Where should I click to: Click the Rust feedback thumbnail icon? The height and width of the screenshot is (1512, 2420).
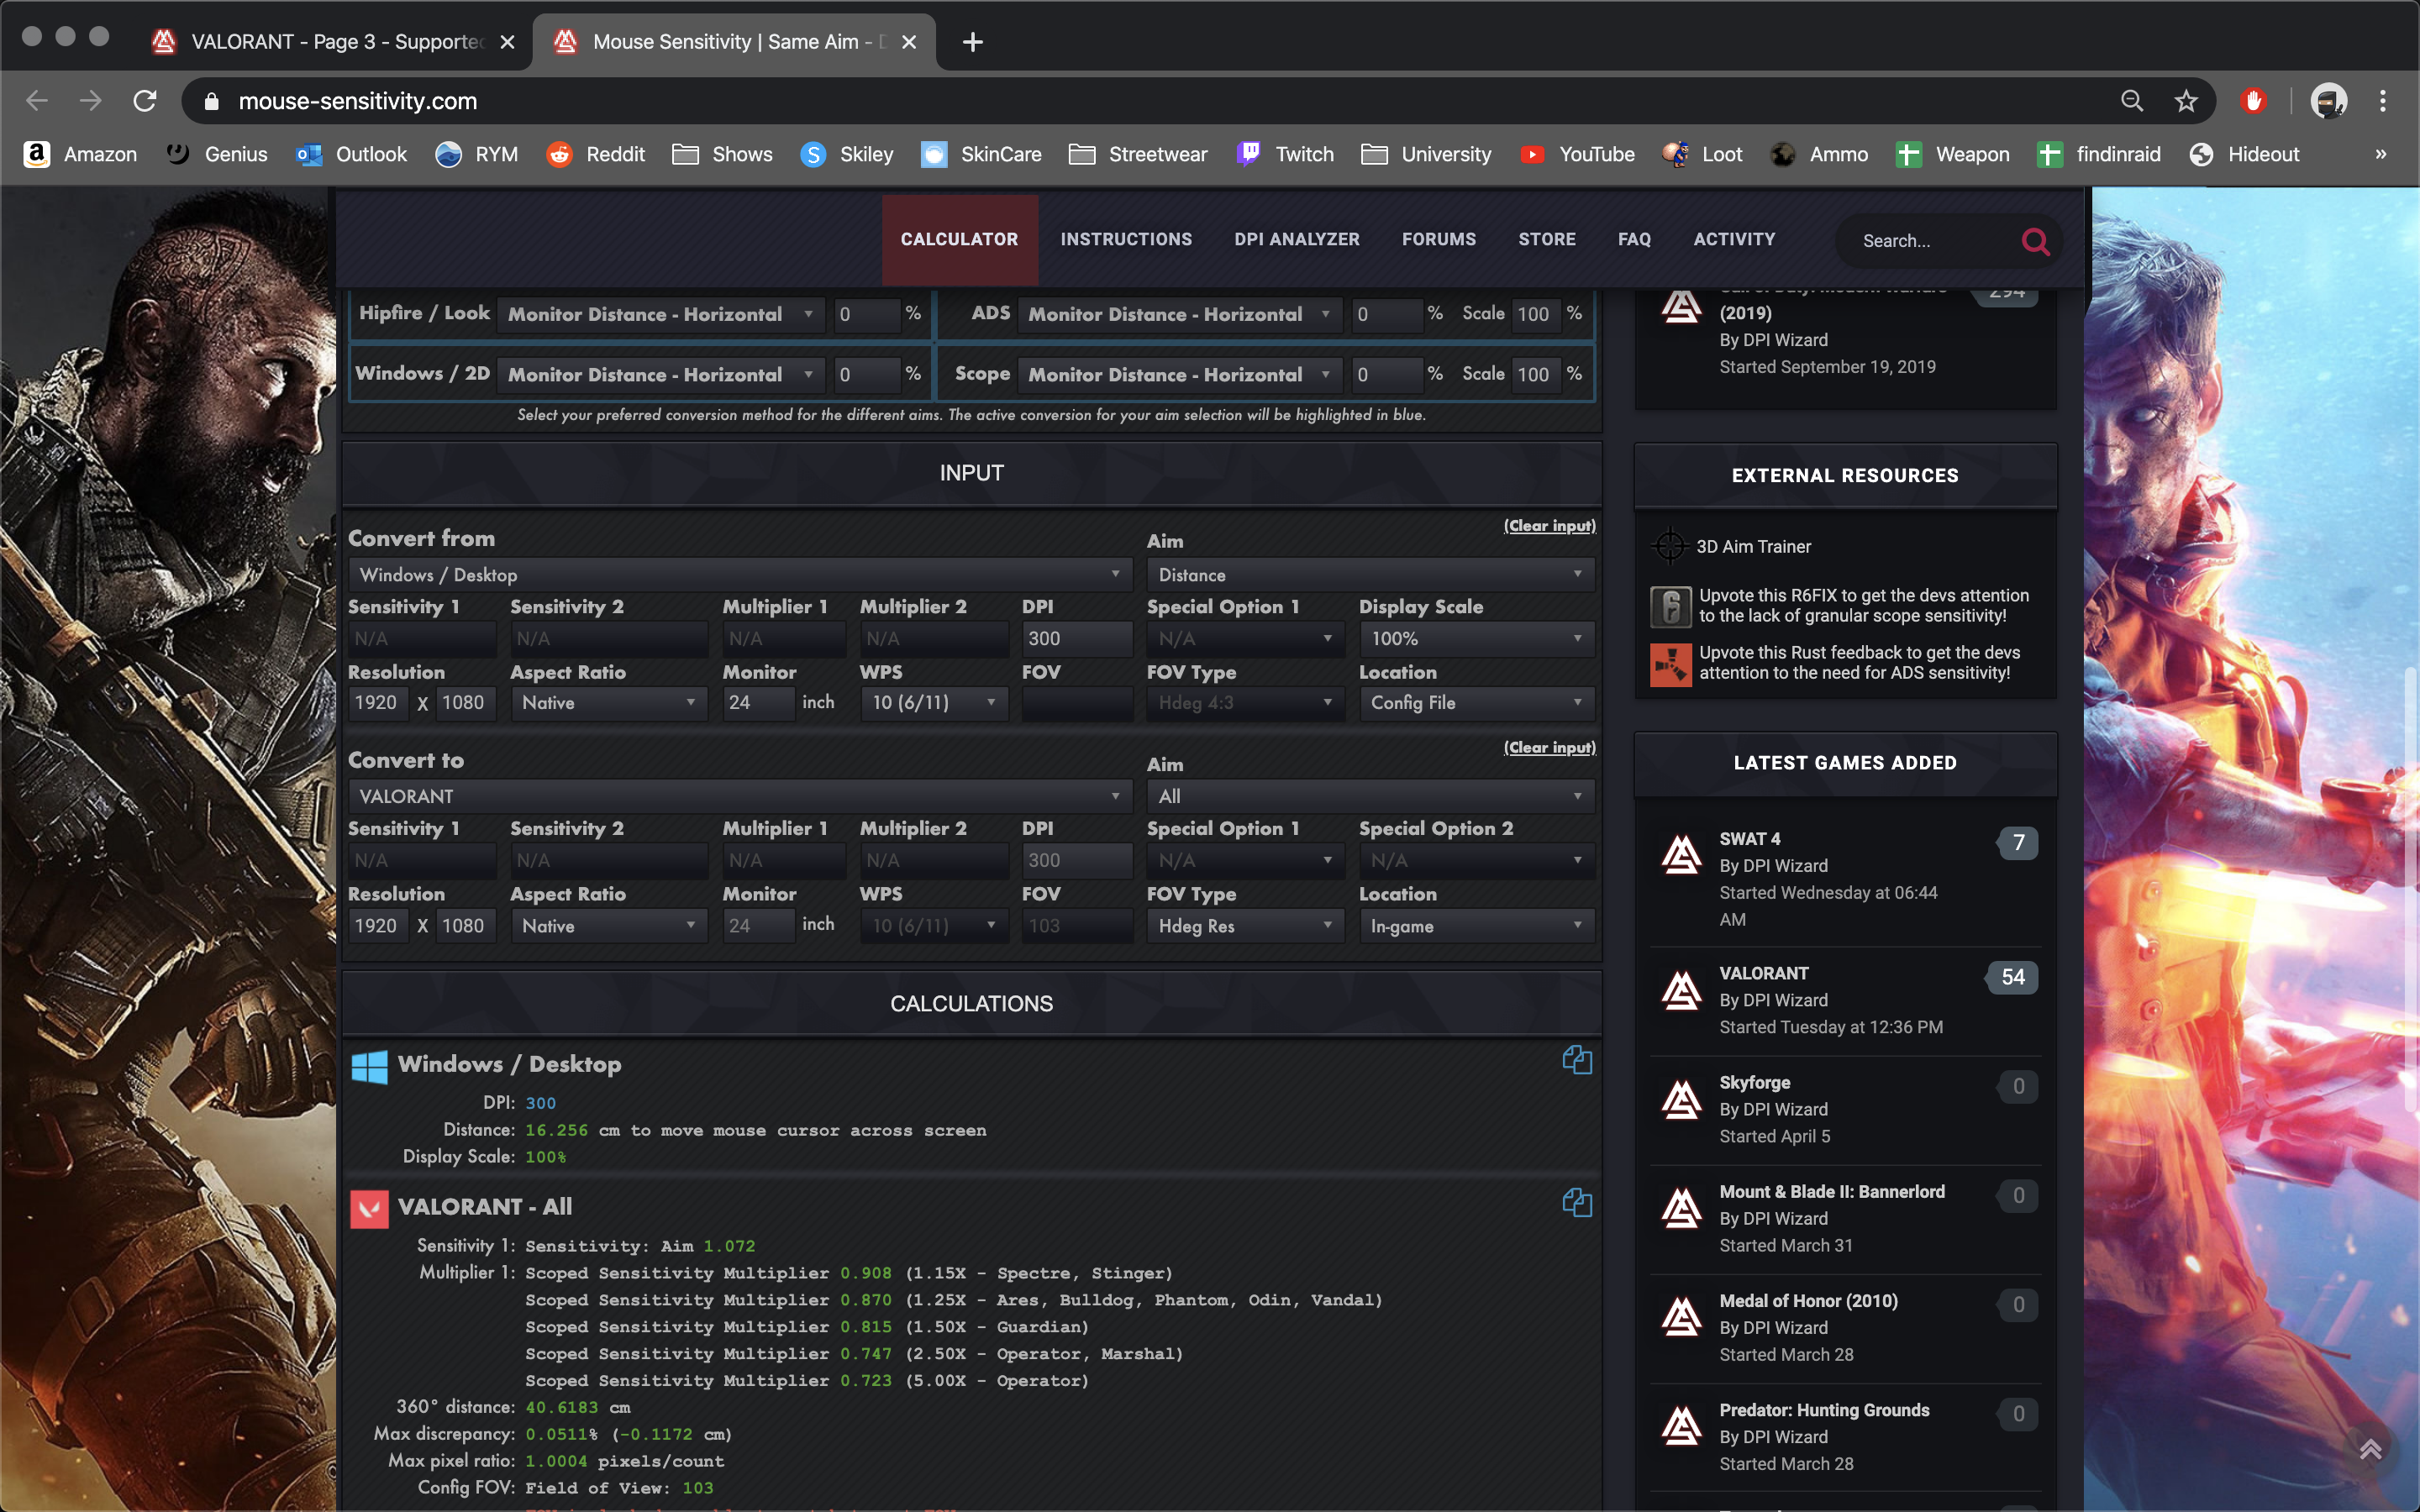1670,664
